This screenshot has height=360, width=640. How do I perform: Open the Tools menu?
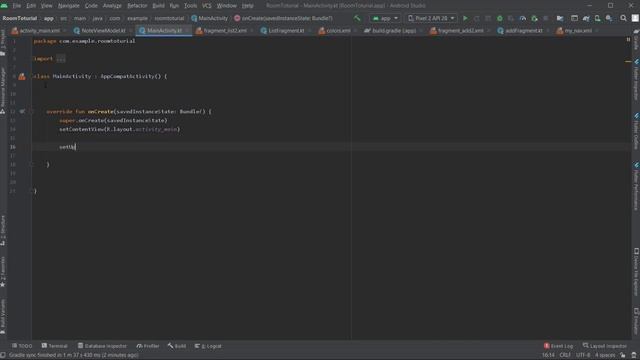(190, 6)
